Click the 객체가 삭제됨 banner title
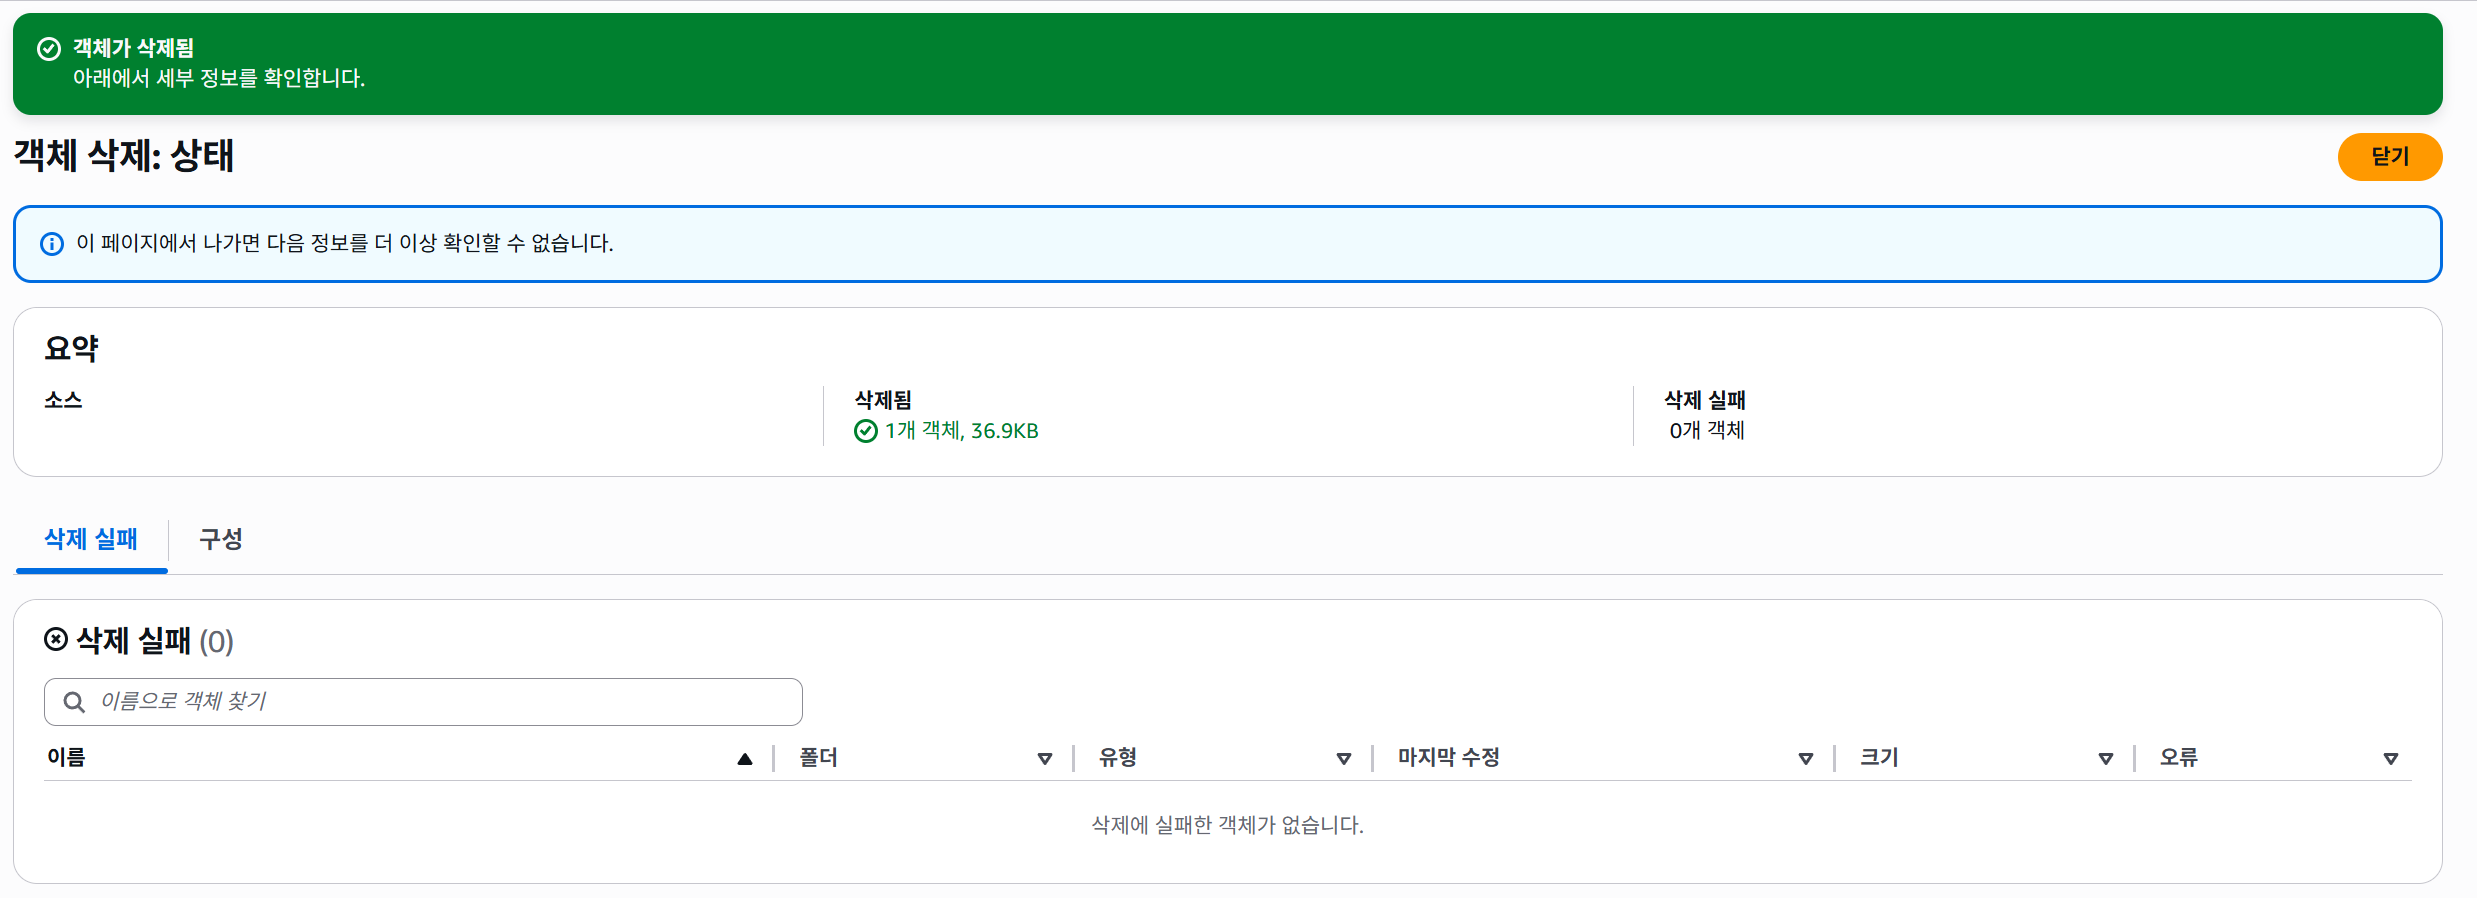2477x898 pixels. 133,48
